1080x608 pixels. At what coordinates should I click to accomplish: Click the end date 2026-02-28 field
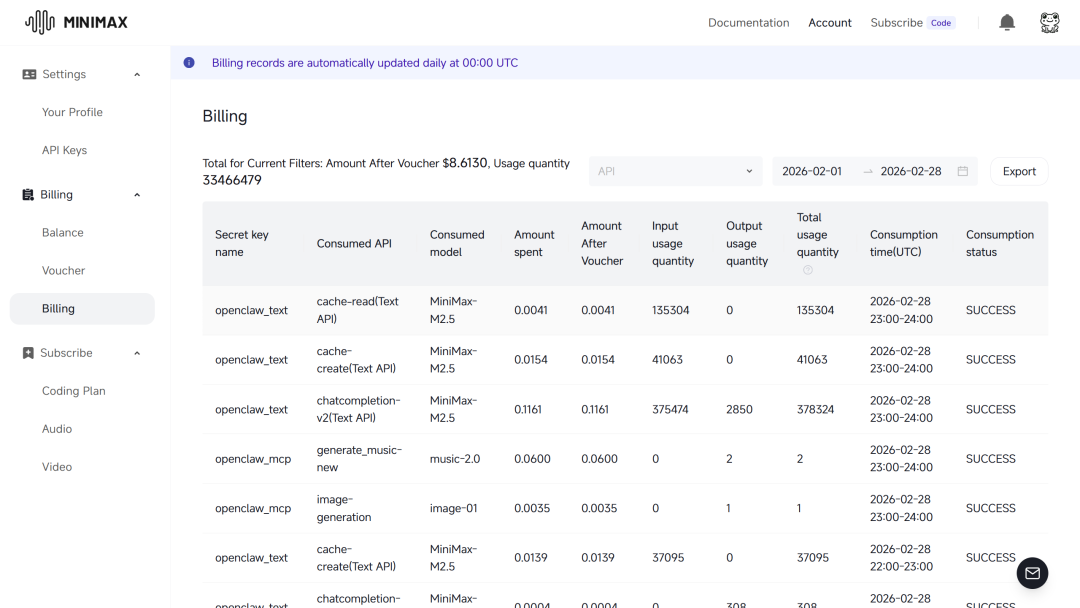click(x=910, y=171)
